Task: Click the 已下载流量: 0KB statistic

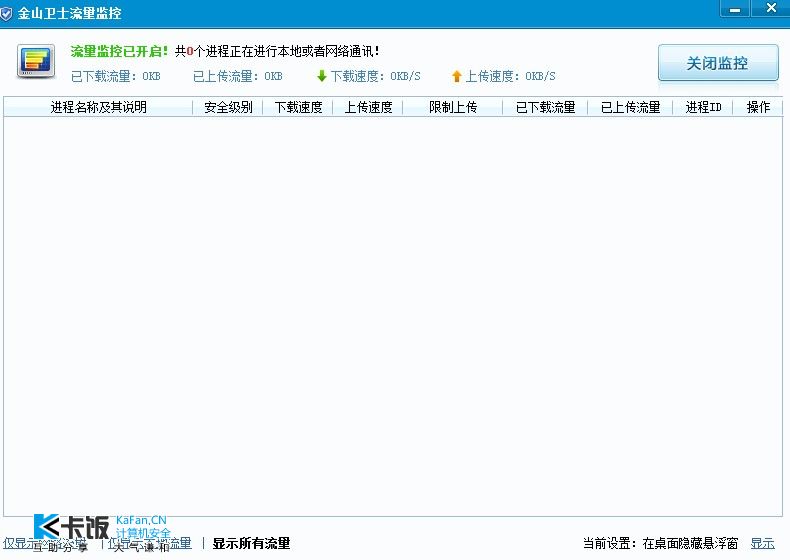Action: [115, 76]
